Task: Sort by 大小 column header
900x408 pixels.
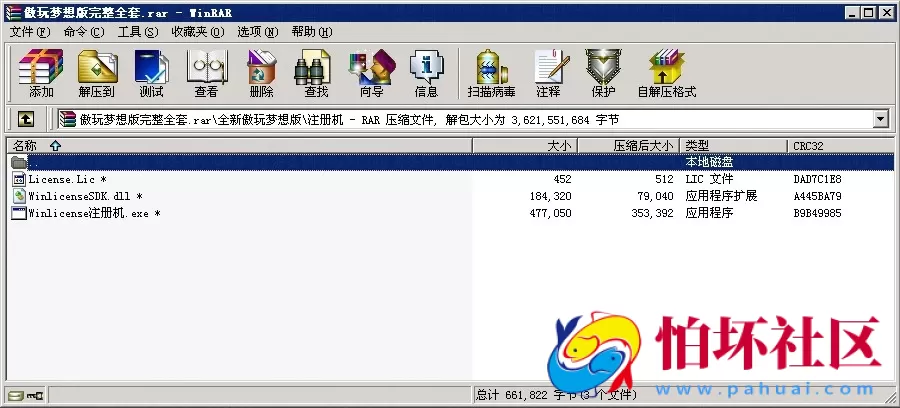Action: point(525,146)
